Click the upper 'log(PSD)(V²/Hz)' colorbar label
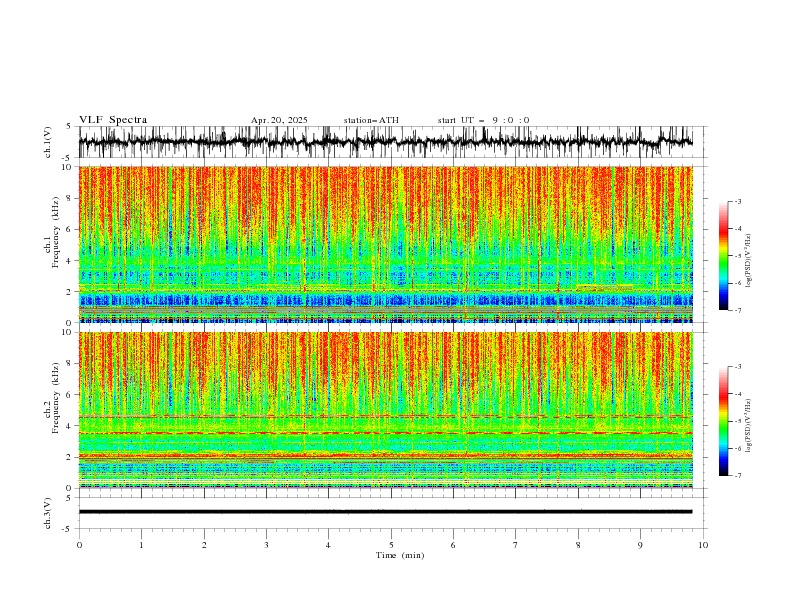792x612 pixels. [749, 261]
